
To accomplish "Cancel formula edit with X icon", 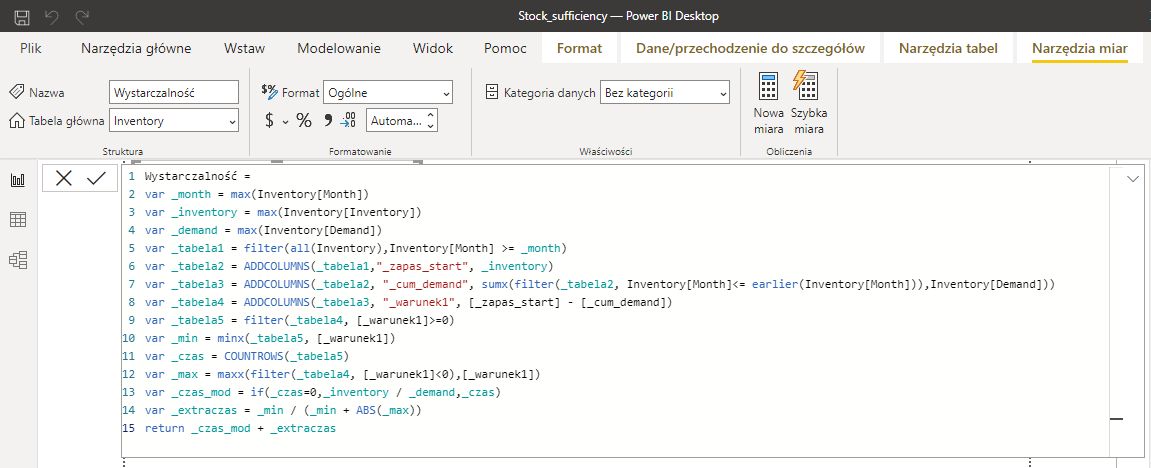I will [x=64, y=178].
